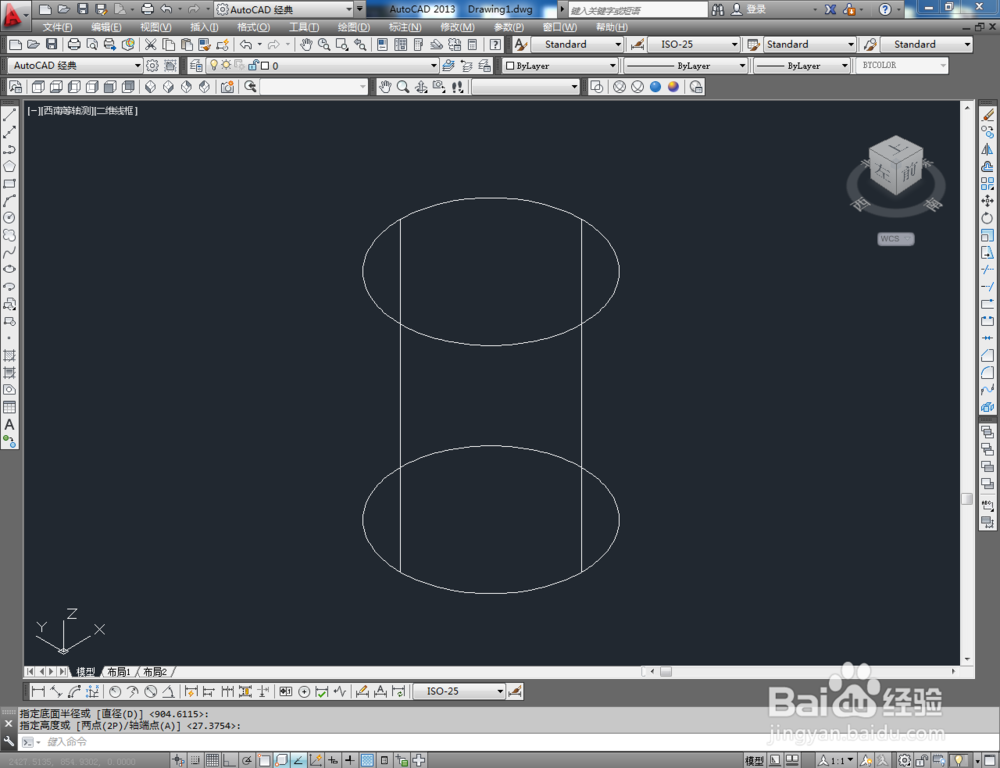Screen dimensions: 1000x768
Task: Click the Plot printer icon in Standard toolbar
Action: 74,44
